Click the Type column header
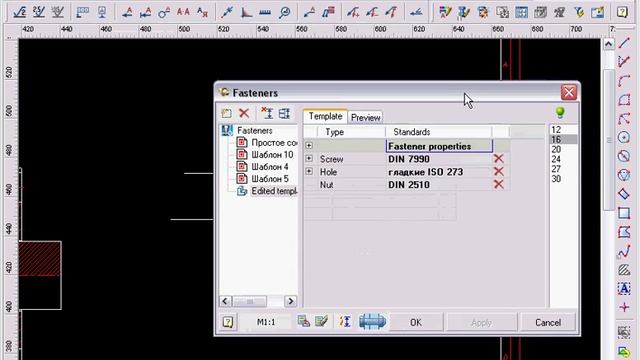The height and width of the screenshot is (360, 640). [351, 132]
